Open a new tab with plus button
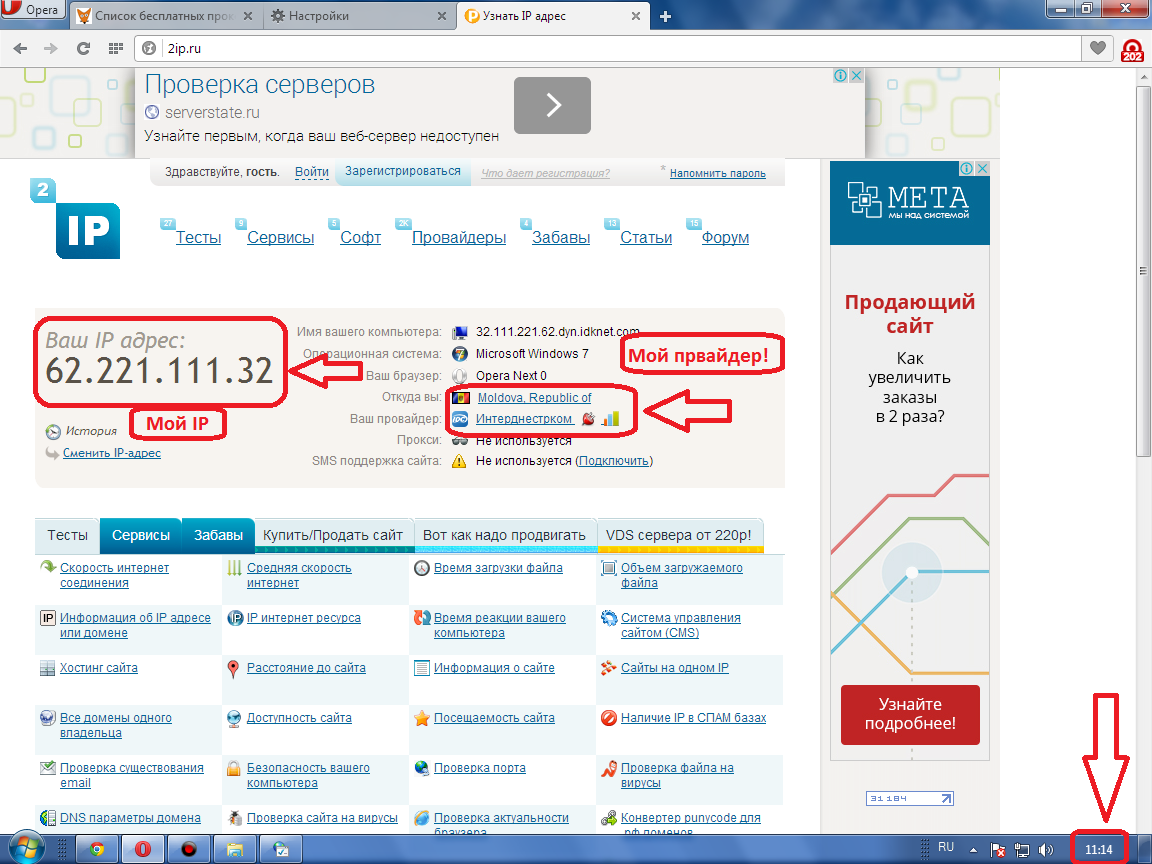Screen dimensions: 1152x864 pos(665,16)
